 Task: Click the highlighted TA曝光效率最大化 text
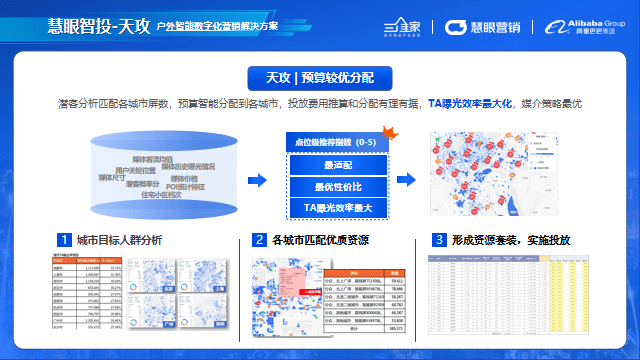[x=470, y=104]
